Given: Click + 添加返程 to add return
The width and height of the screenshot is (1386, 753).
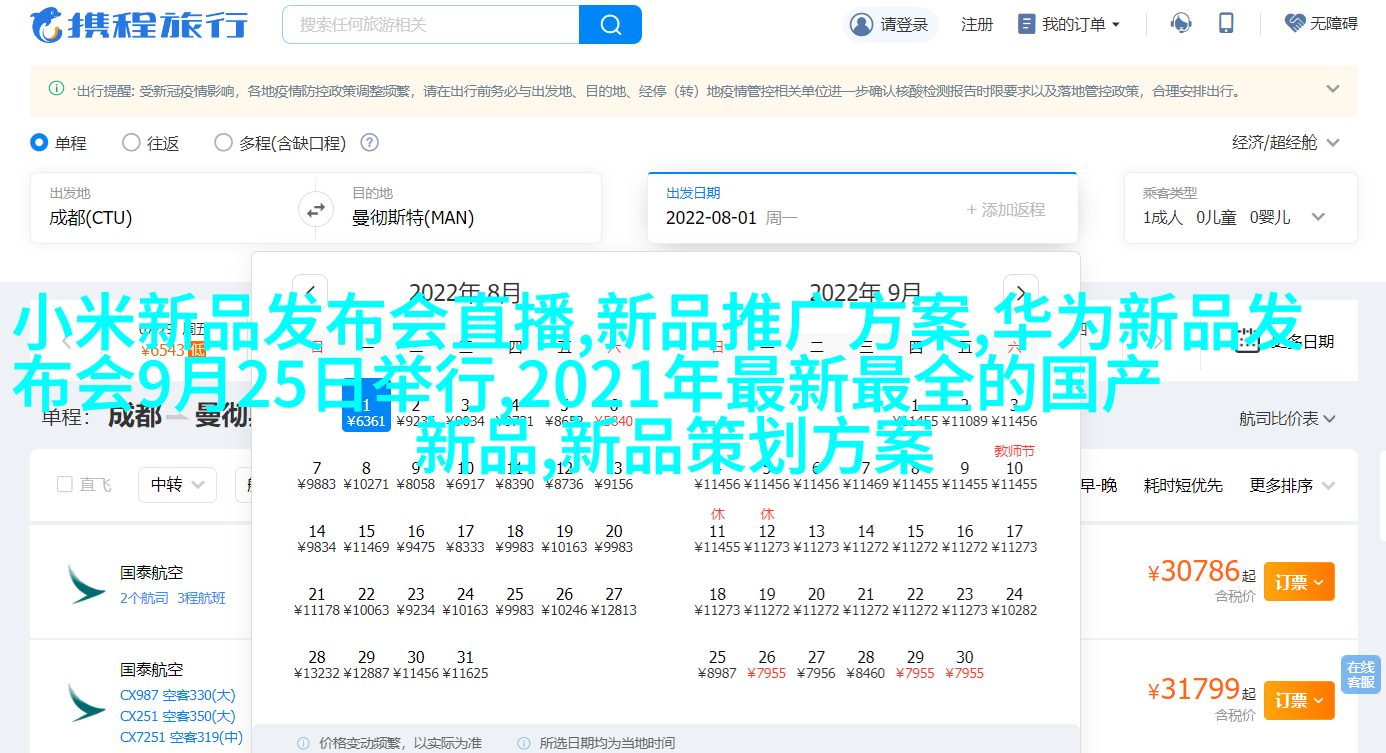Looking at the screenshot, I should pos(1005,209).
